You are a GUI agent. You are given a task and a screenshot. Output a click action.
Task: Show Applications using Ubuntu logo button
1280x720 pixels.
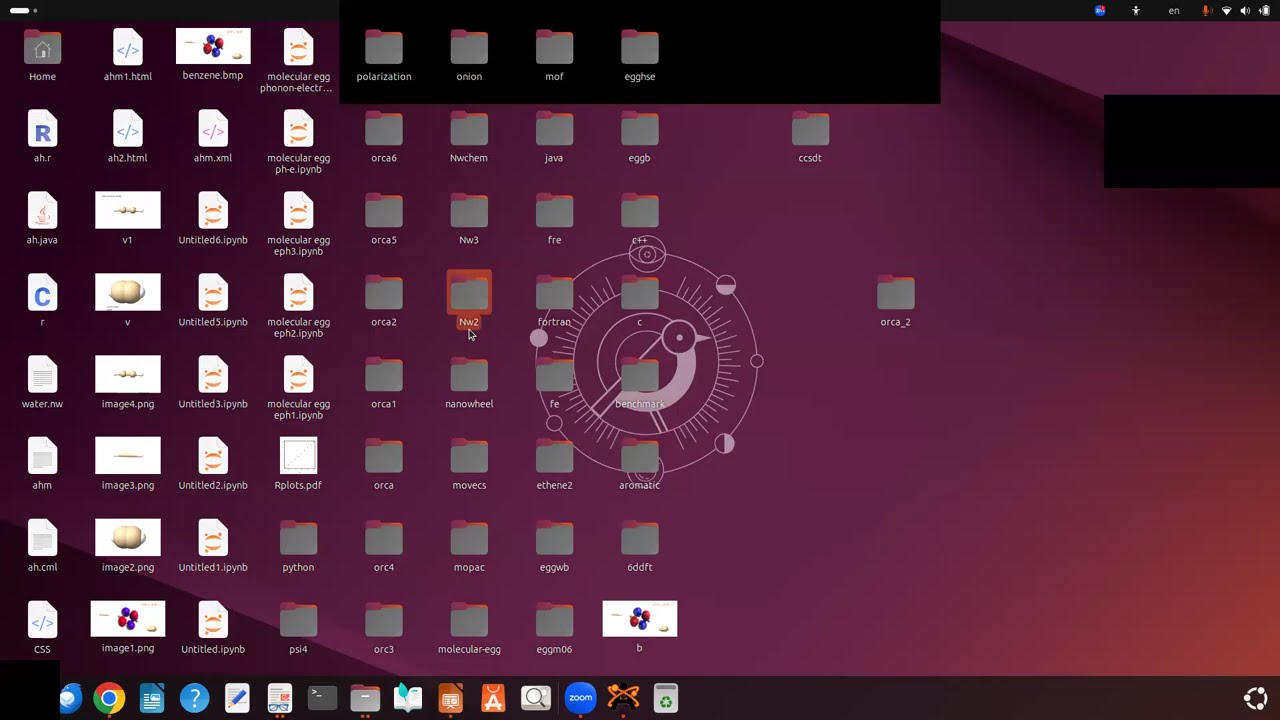click(x=1255, y=698)
